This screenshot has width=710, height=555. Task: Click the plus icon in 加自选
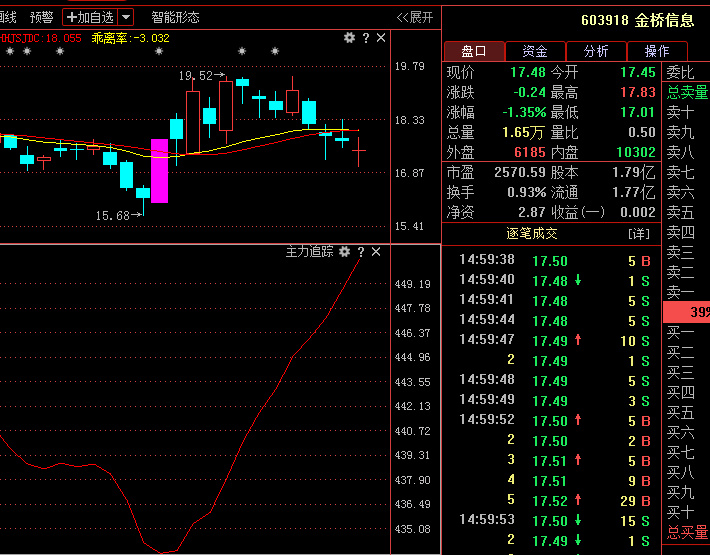pyautogui.click(x=72, y=17)
